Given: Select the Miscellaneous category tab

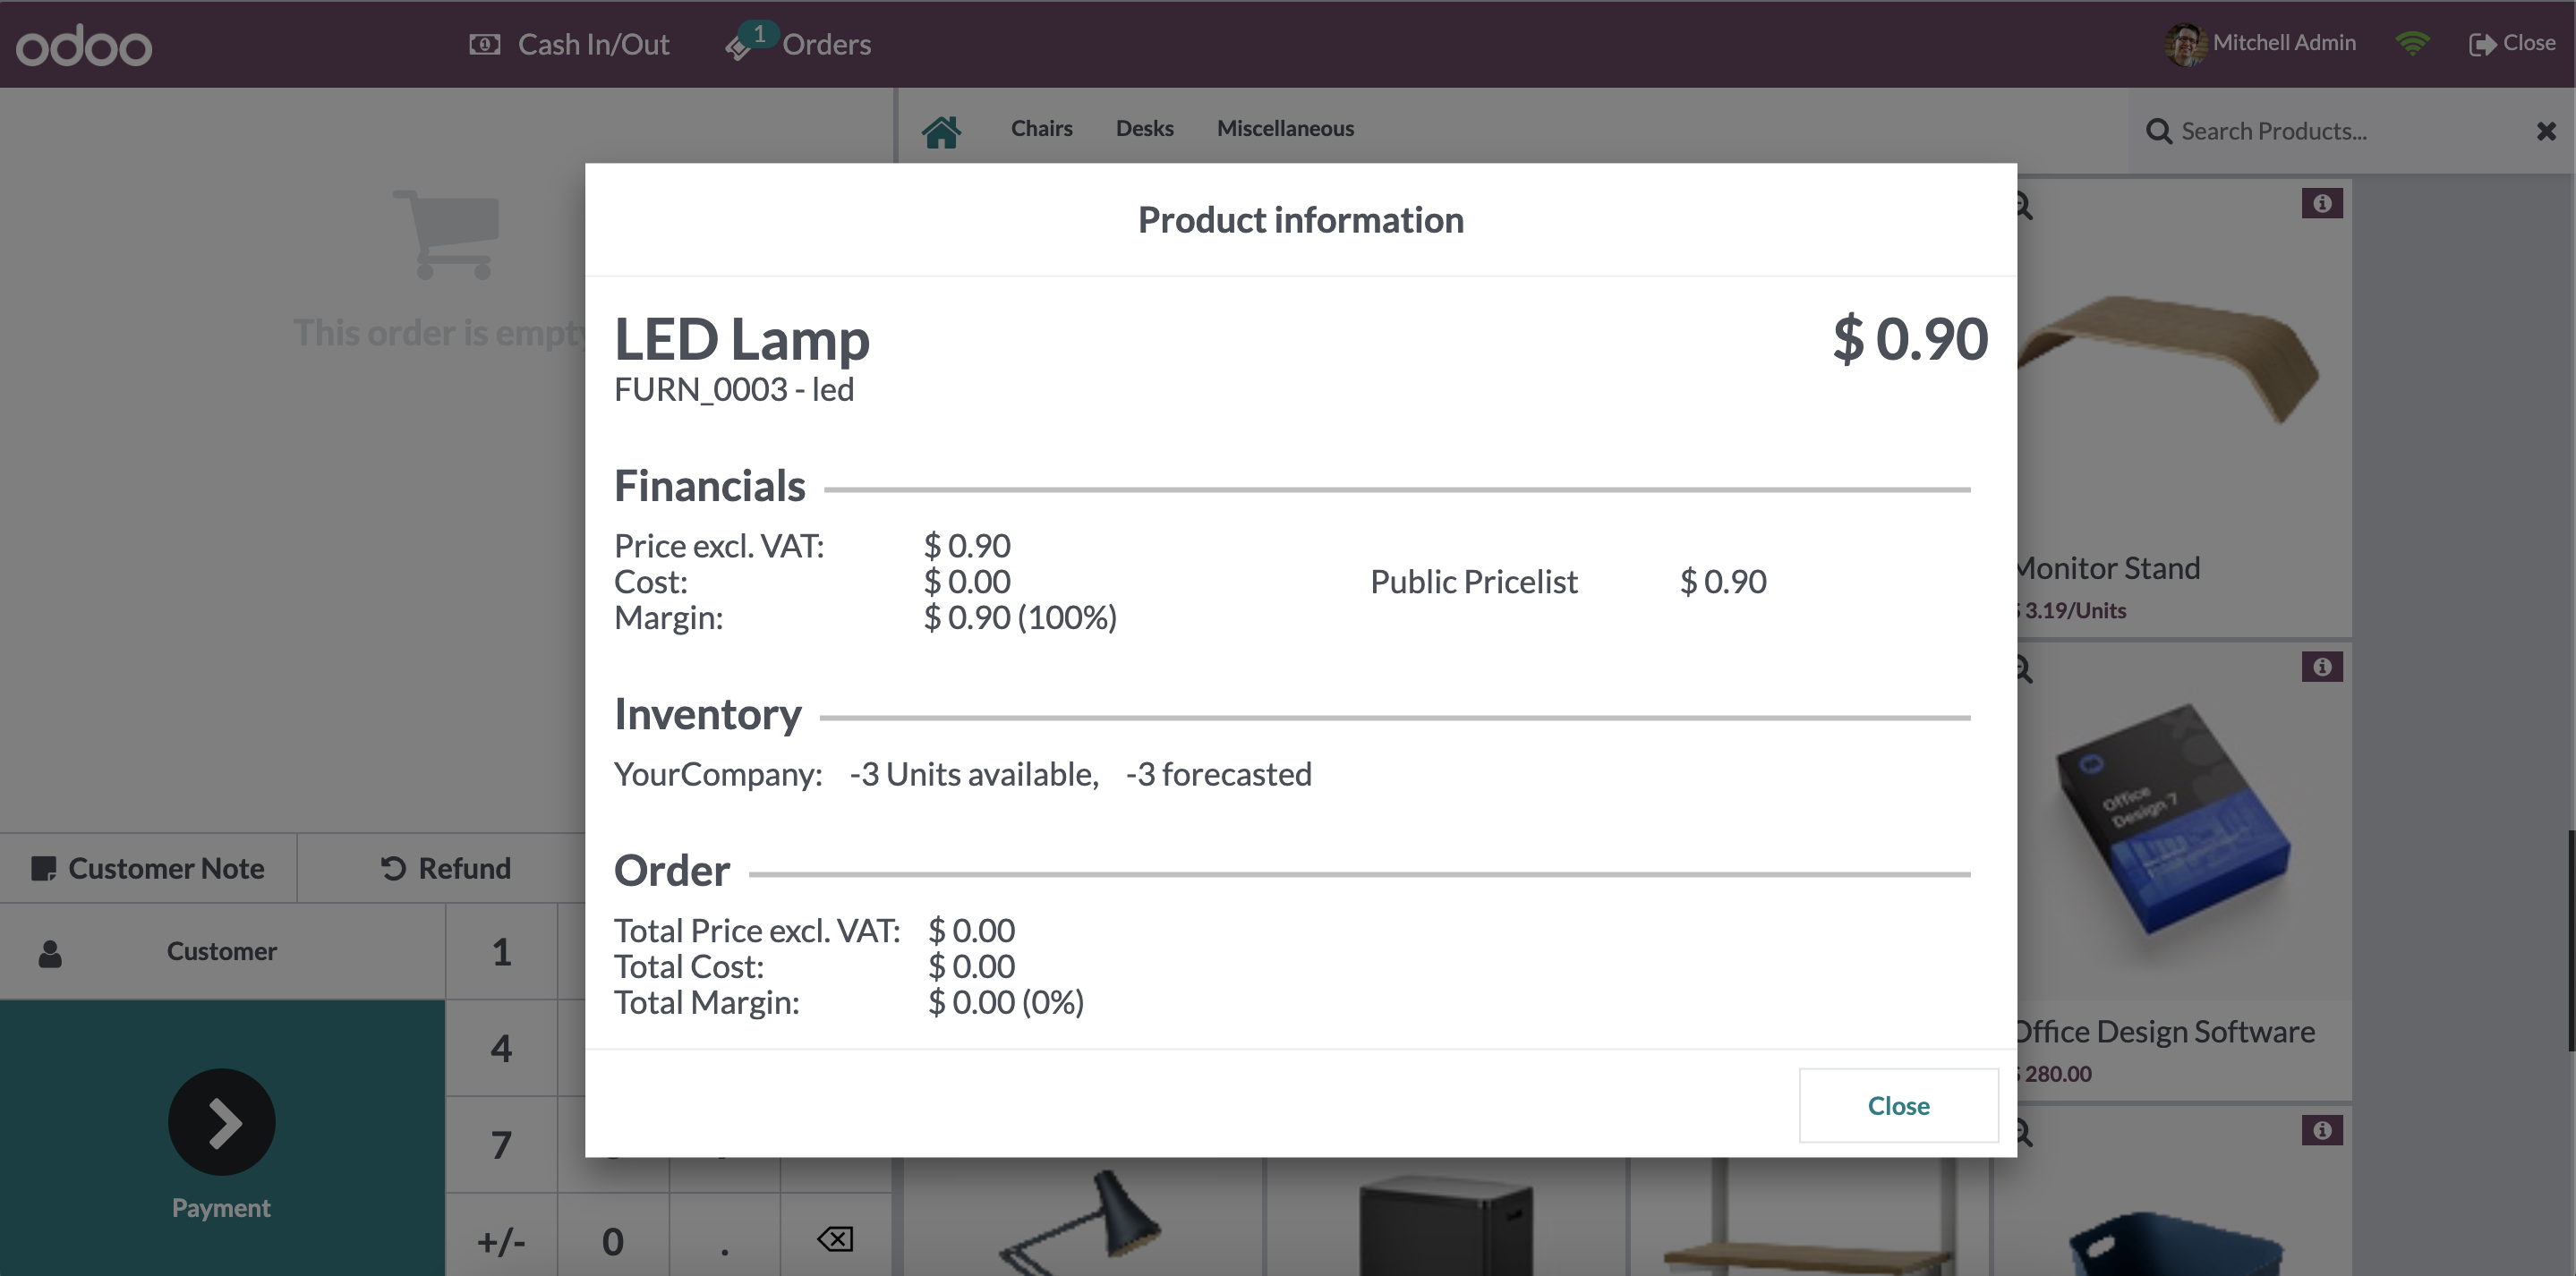Looking at the screenshot, I should click(x=1285, y=128).
